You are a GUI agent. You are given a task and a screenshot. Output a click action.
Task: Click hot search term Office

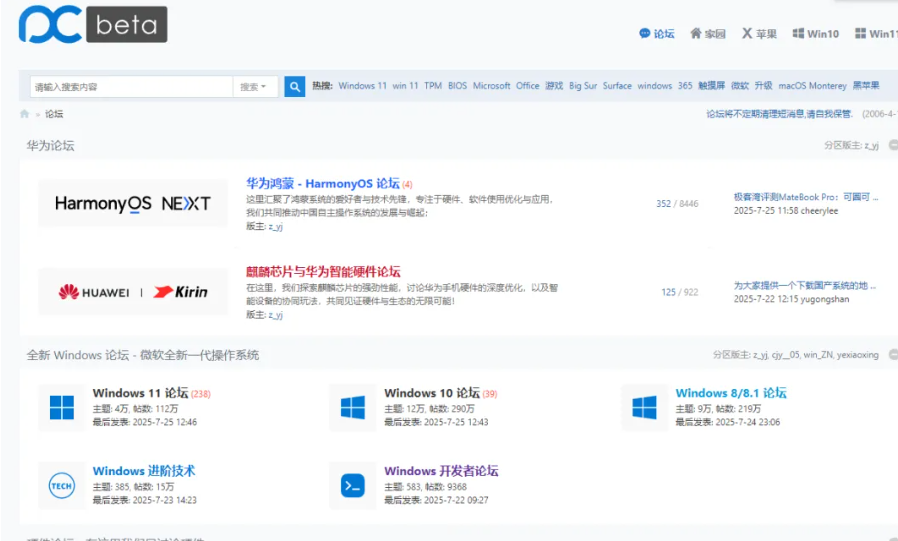[527, 86]
